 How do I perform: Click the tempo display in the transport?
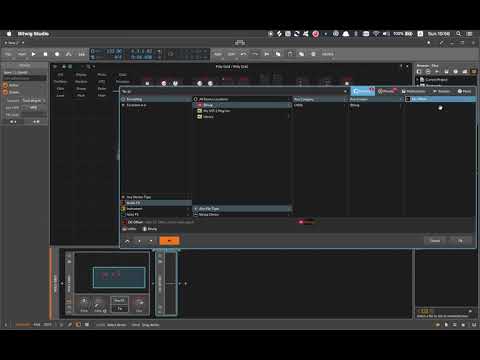tap(114, 51)
